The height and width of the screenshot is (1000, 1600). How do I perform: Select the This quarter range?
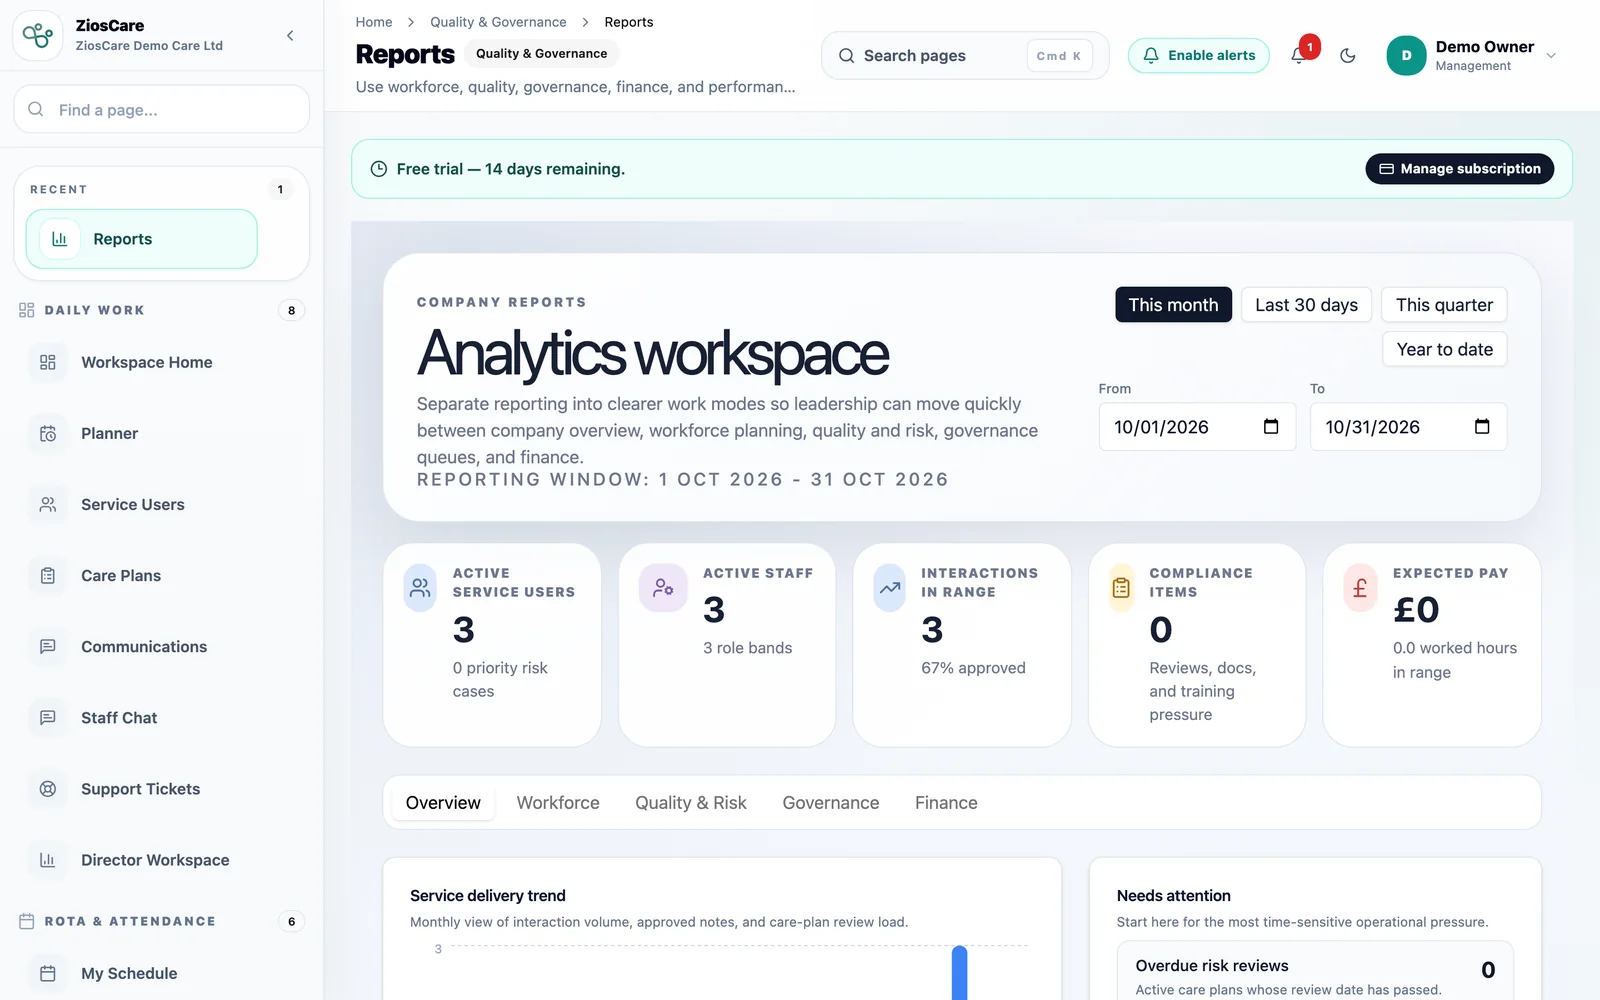tap(1444, 305)
